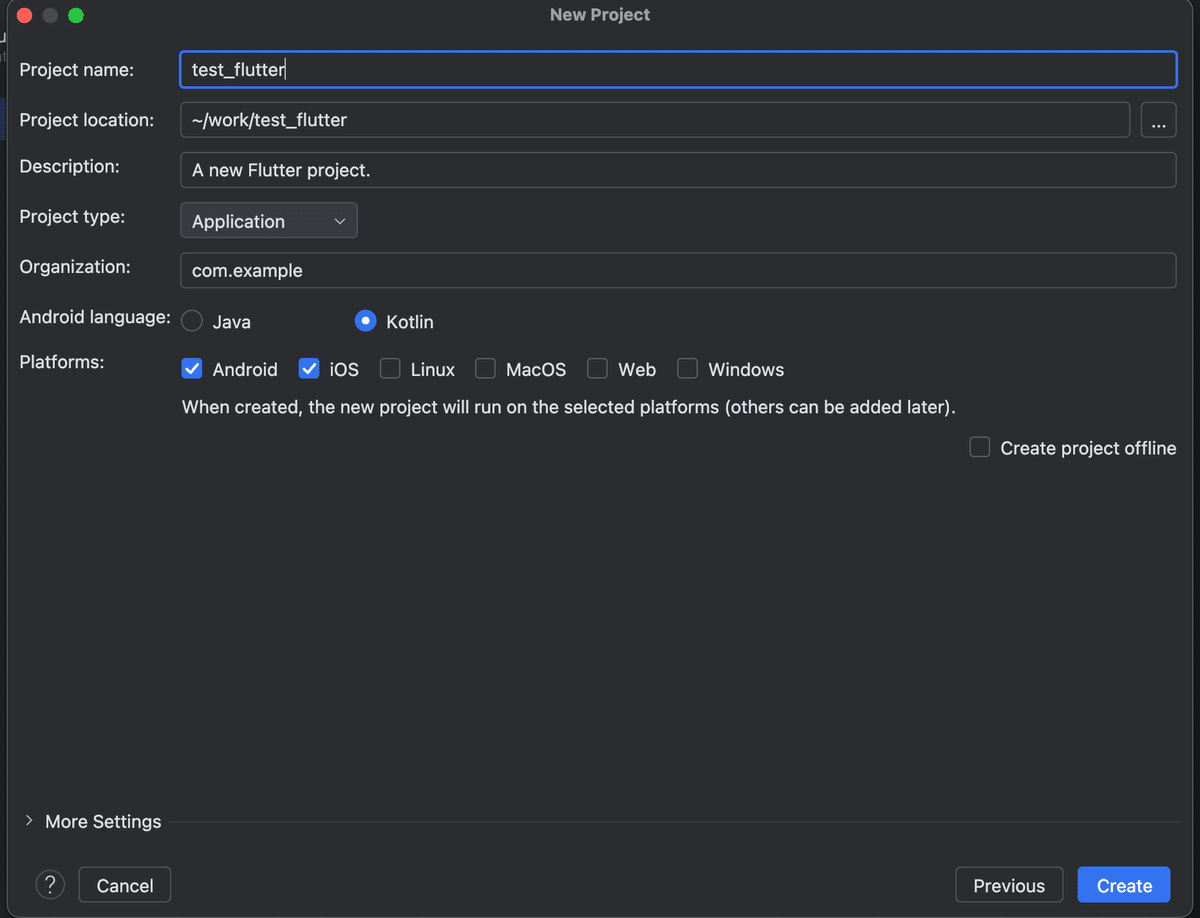The image size is (1200, 918).
Task: Click the "When created, the new project" note
Action: [569, 408]
